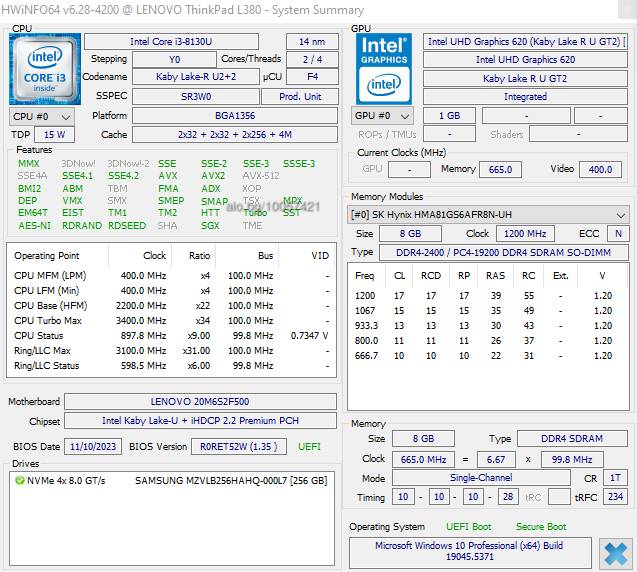
Task: Click the Intel Graphics logo image
Action: 384,69
